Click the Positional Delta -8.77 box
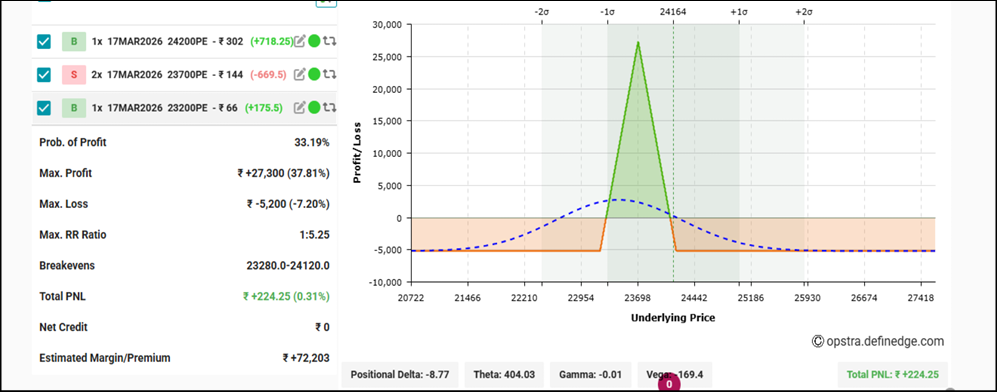Viewport: 997px width, 392px height. (400, 375)
